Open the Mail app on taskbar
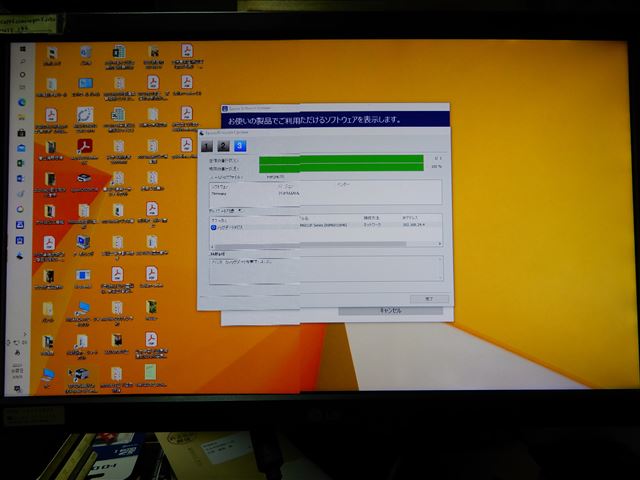The image size is (640, 480). 21,148
